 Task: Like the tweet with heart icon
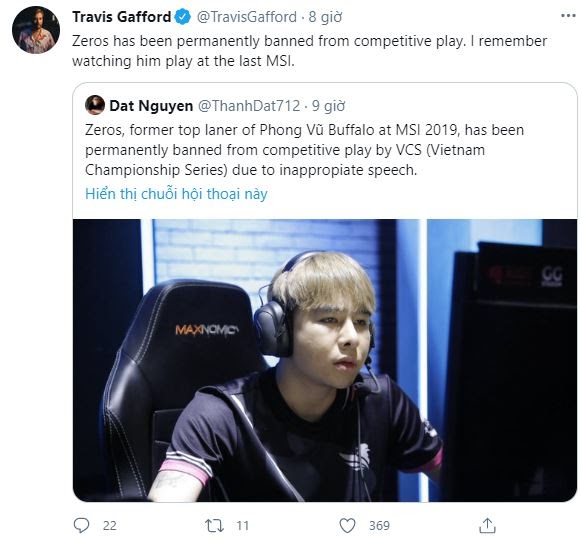coord(347,525)
